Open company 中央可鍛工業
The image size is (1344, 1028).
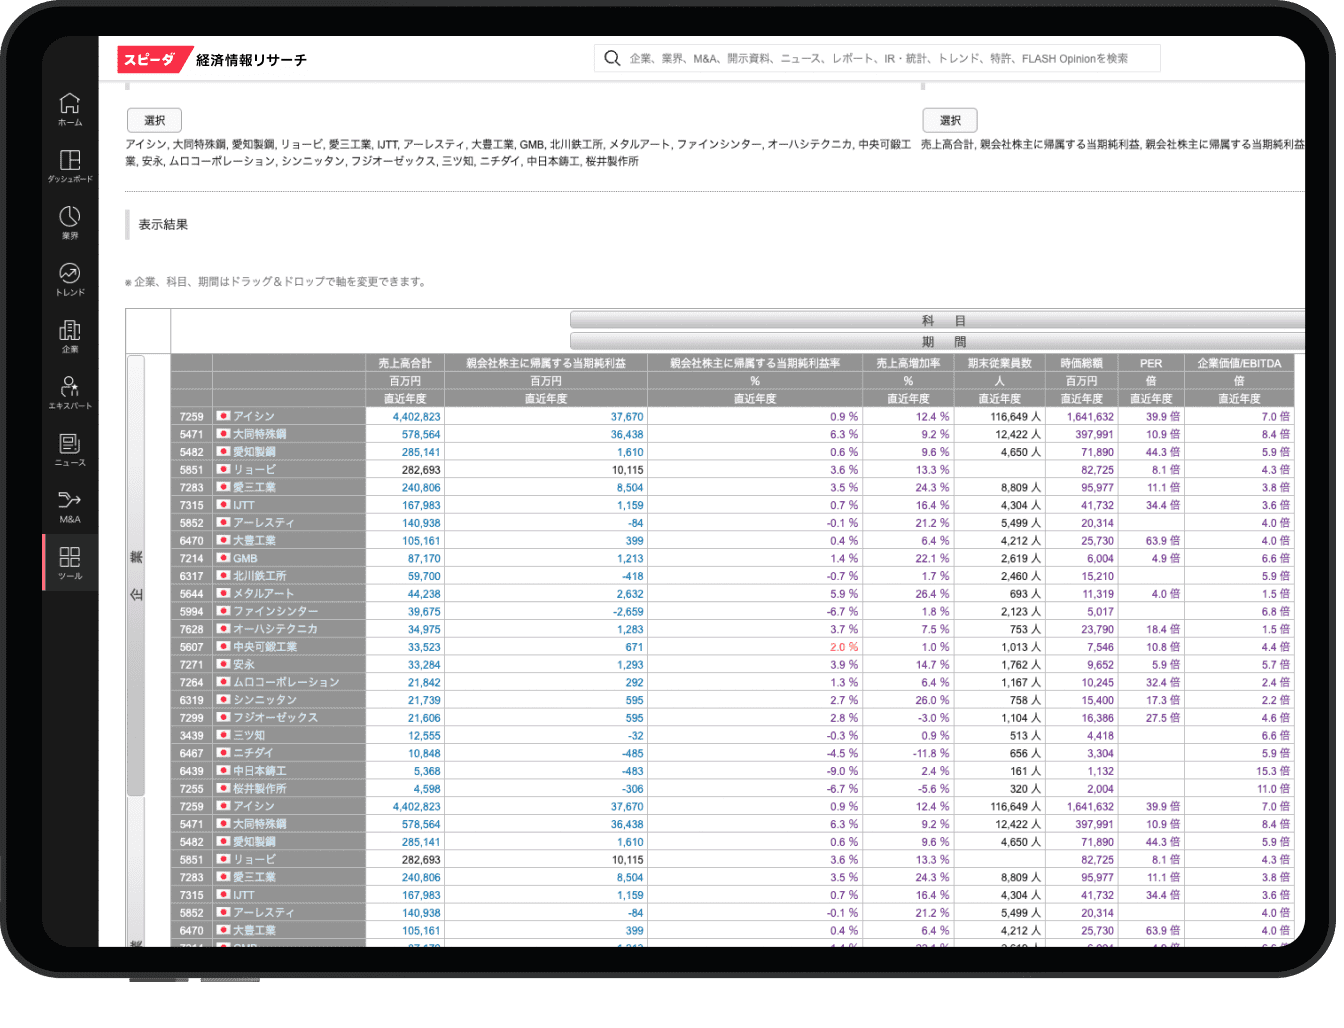tap(265, 647)
